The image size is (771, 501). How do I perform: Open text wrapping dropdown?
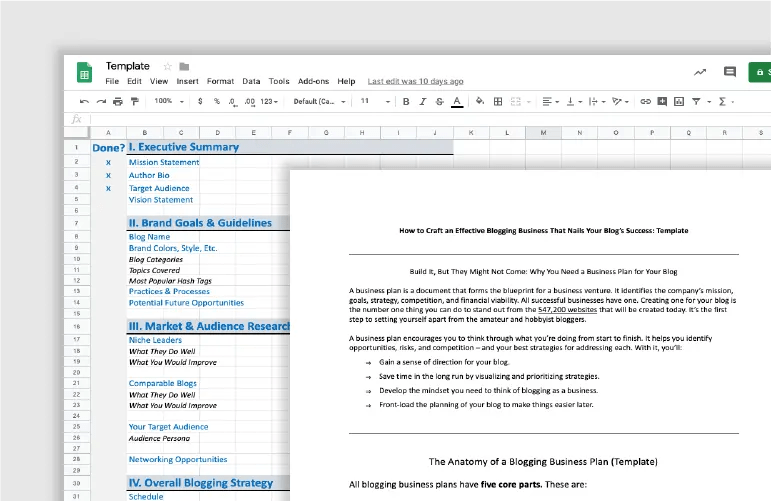point(597,101)
